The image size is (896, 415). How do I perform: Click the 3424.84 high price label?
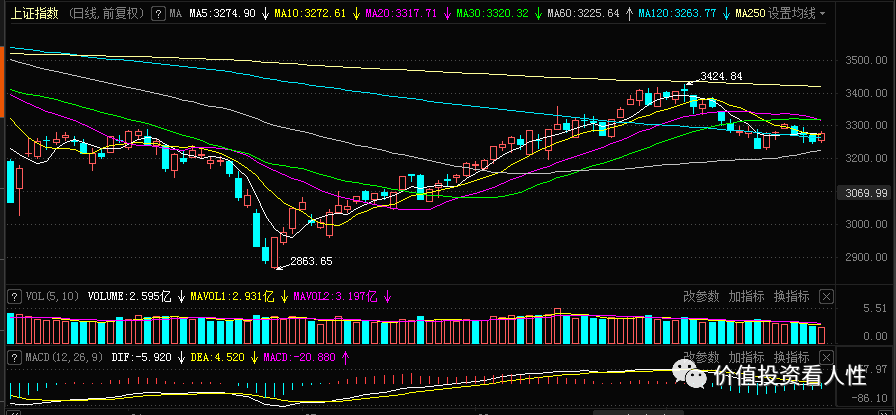coord(721,76)
